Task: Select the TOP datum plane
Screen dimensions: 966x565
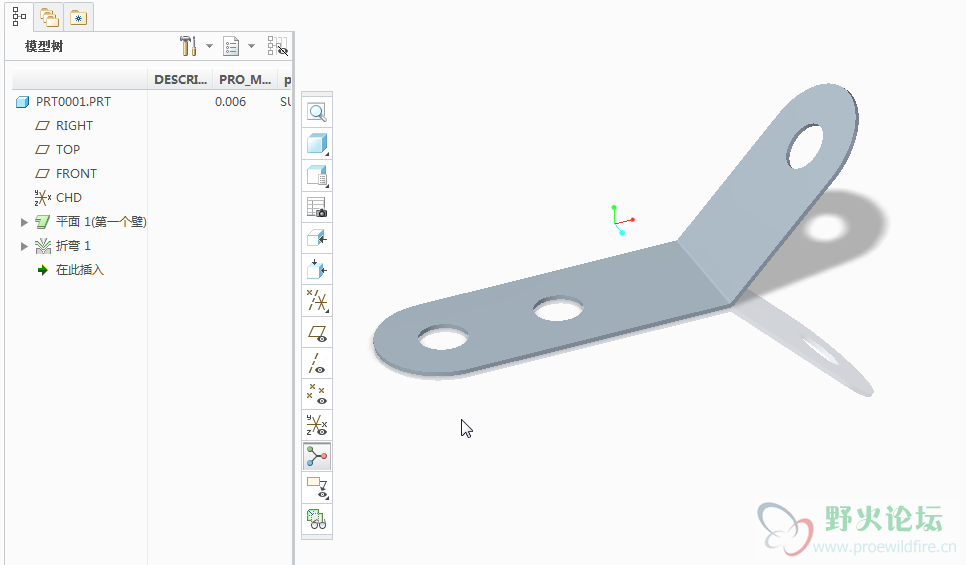Action: [68, 150]
